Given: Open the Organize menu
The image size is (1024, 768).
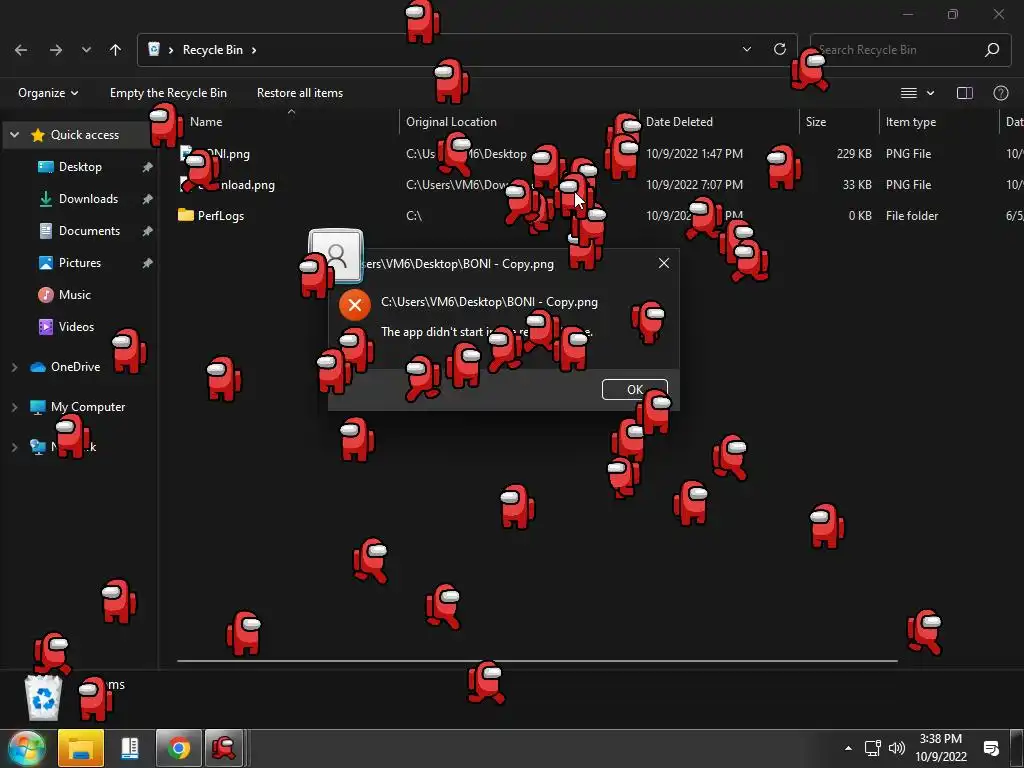Looking at the screenshot, I should pos(48,93).
